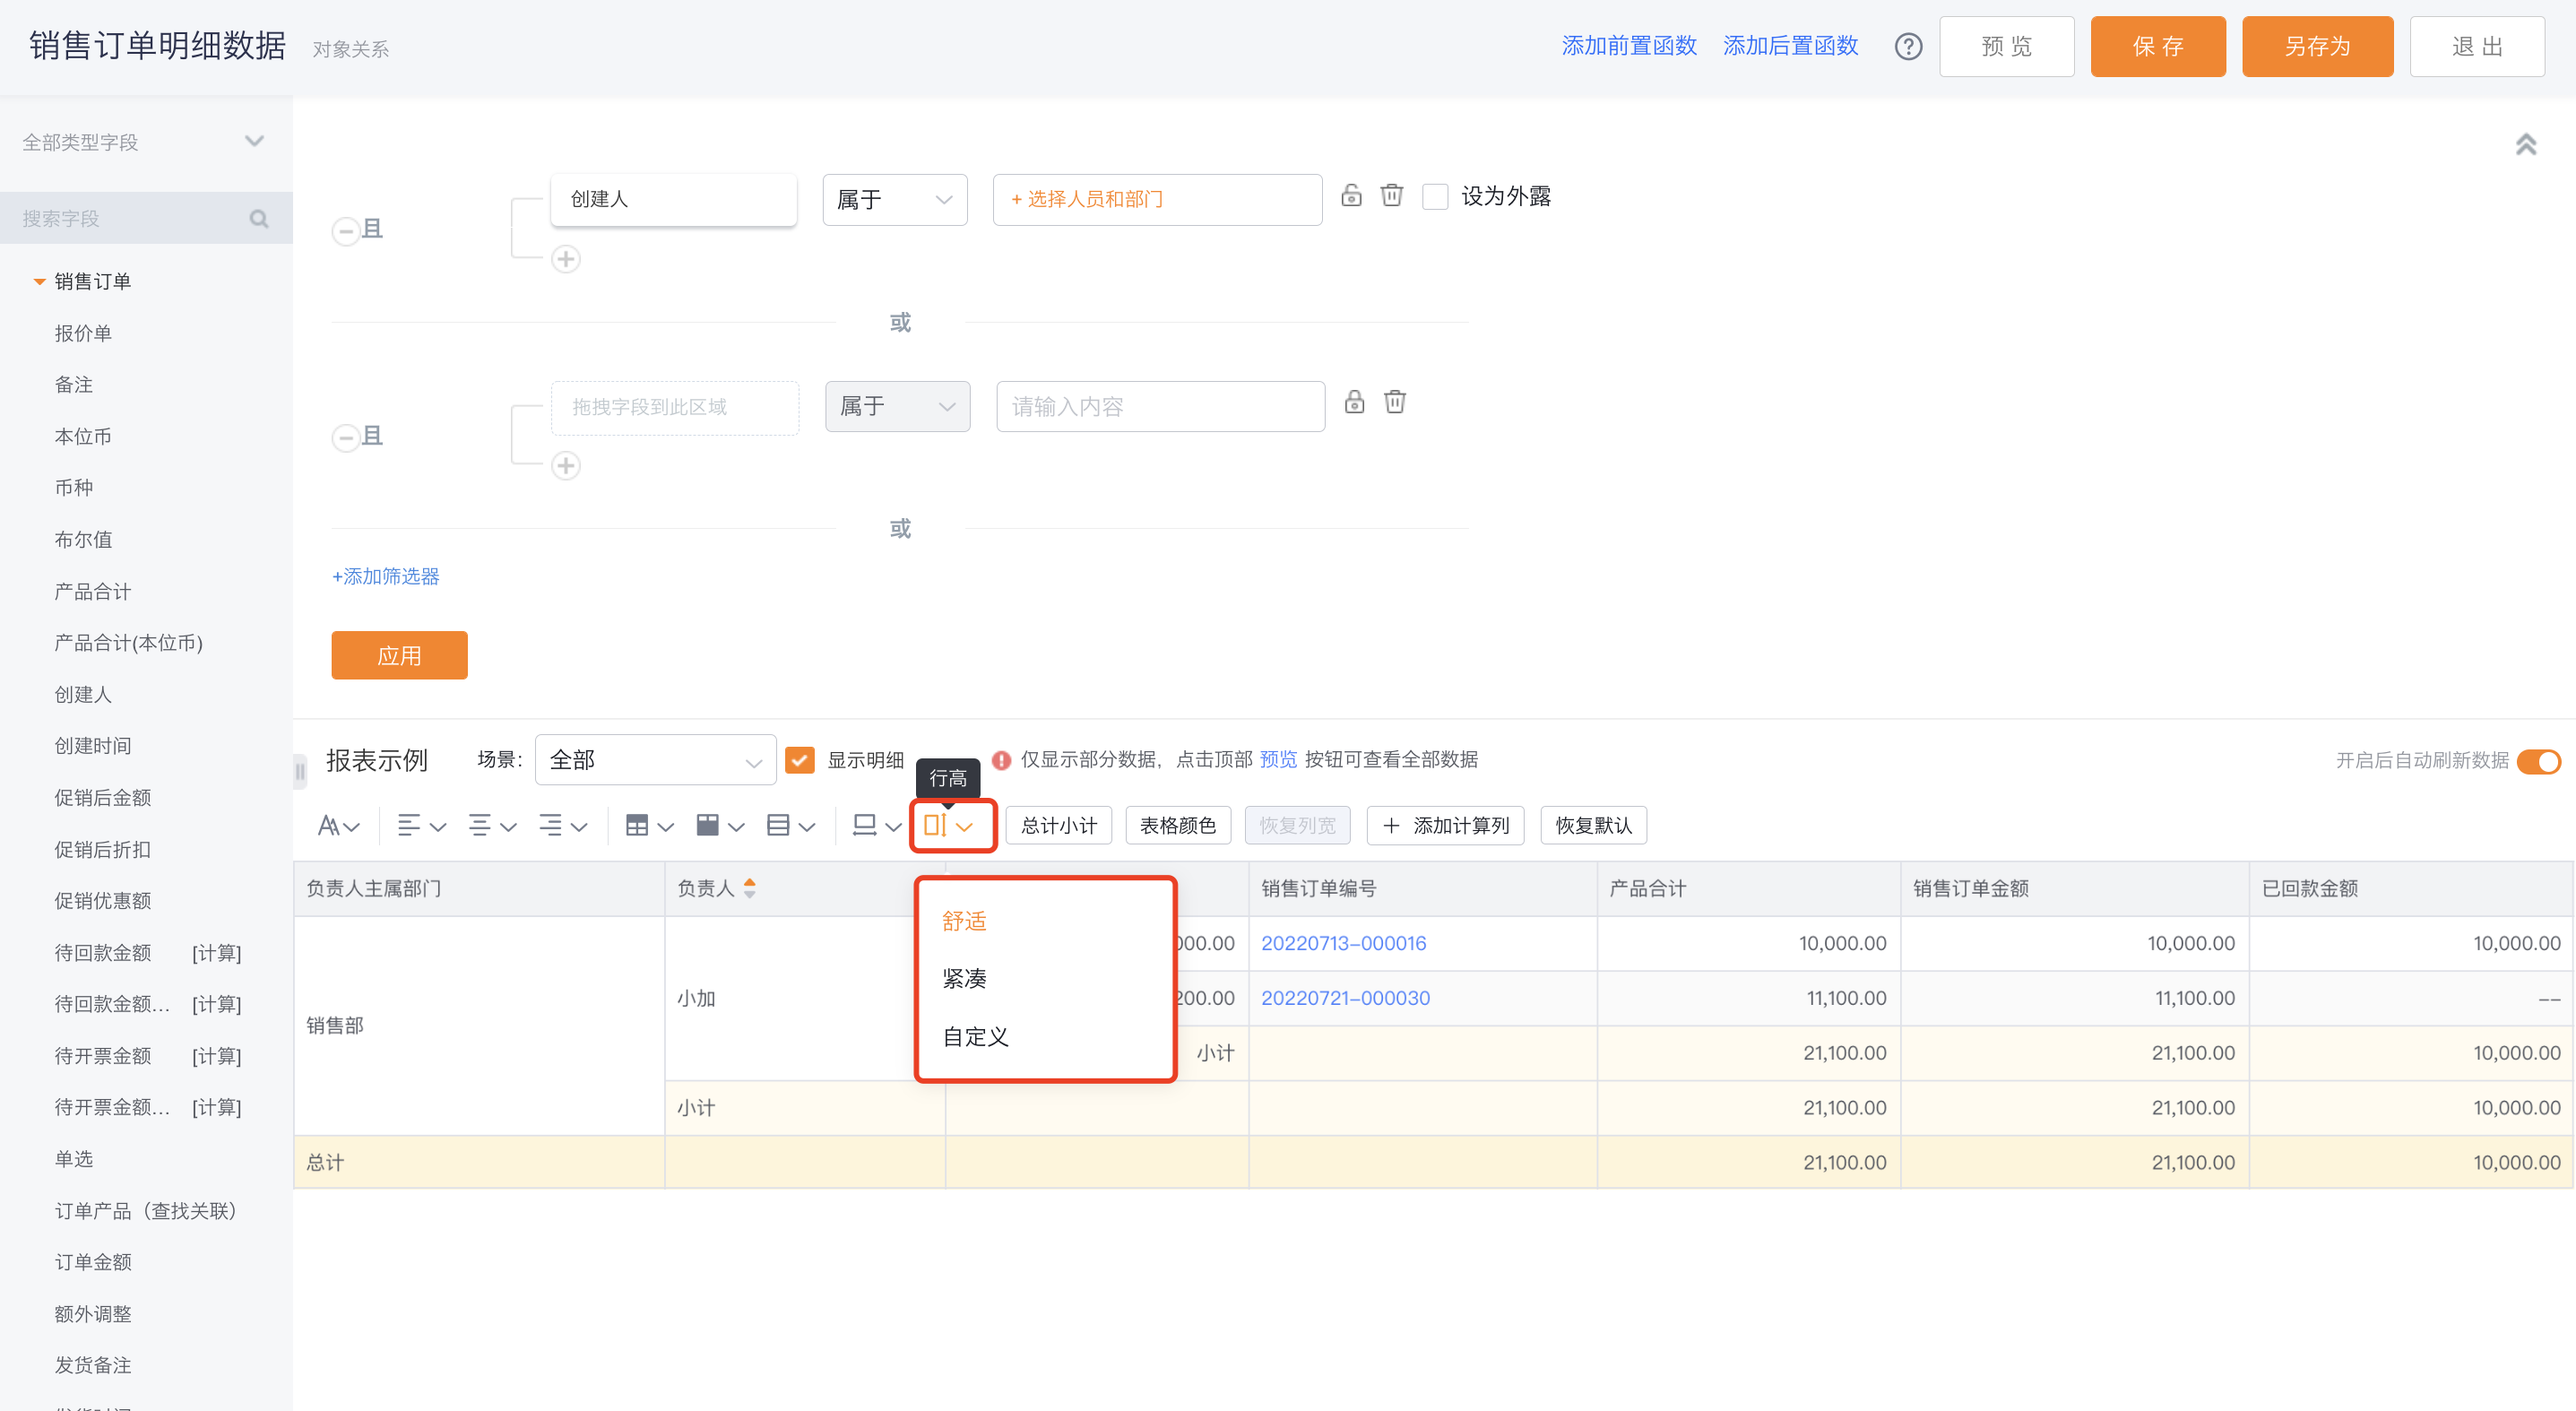Uncheck the 显示明细 checkbox
Screen dimensions: 2576x1411
click(799, 760)
